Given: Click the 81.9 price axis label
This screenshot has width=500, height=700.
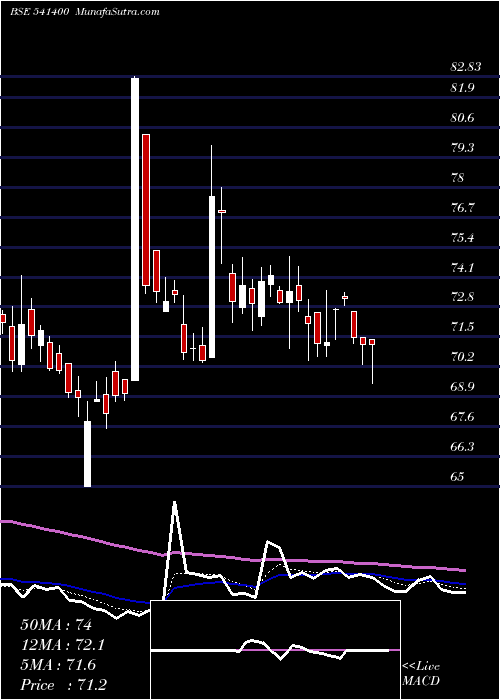Looking at the screenshot, I should click(x=462, y=88).
